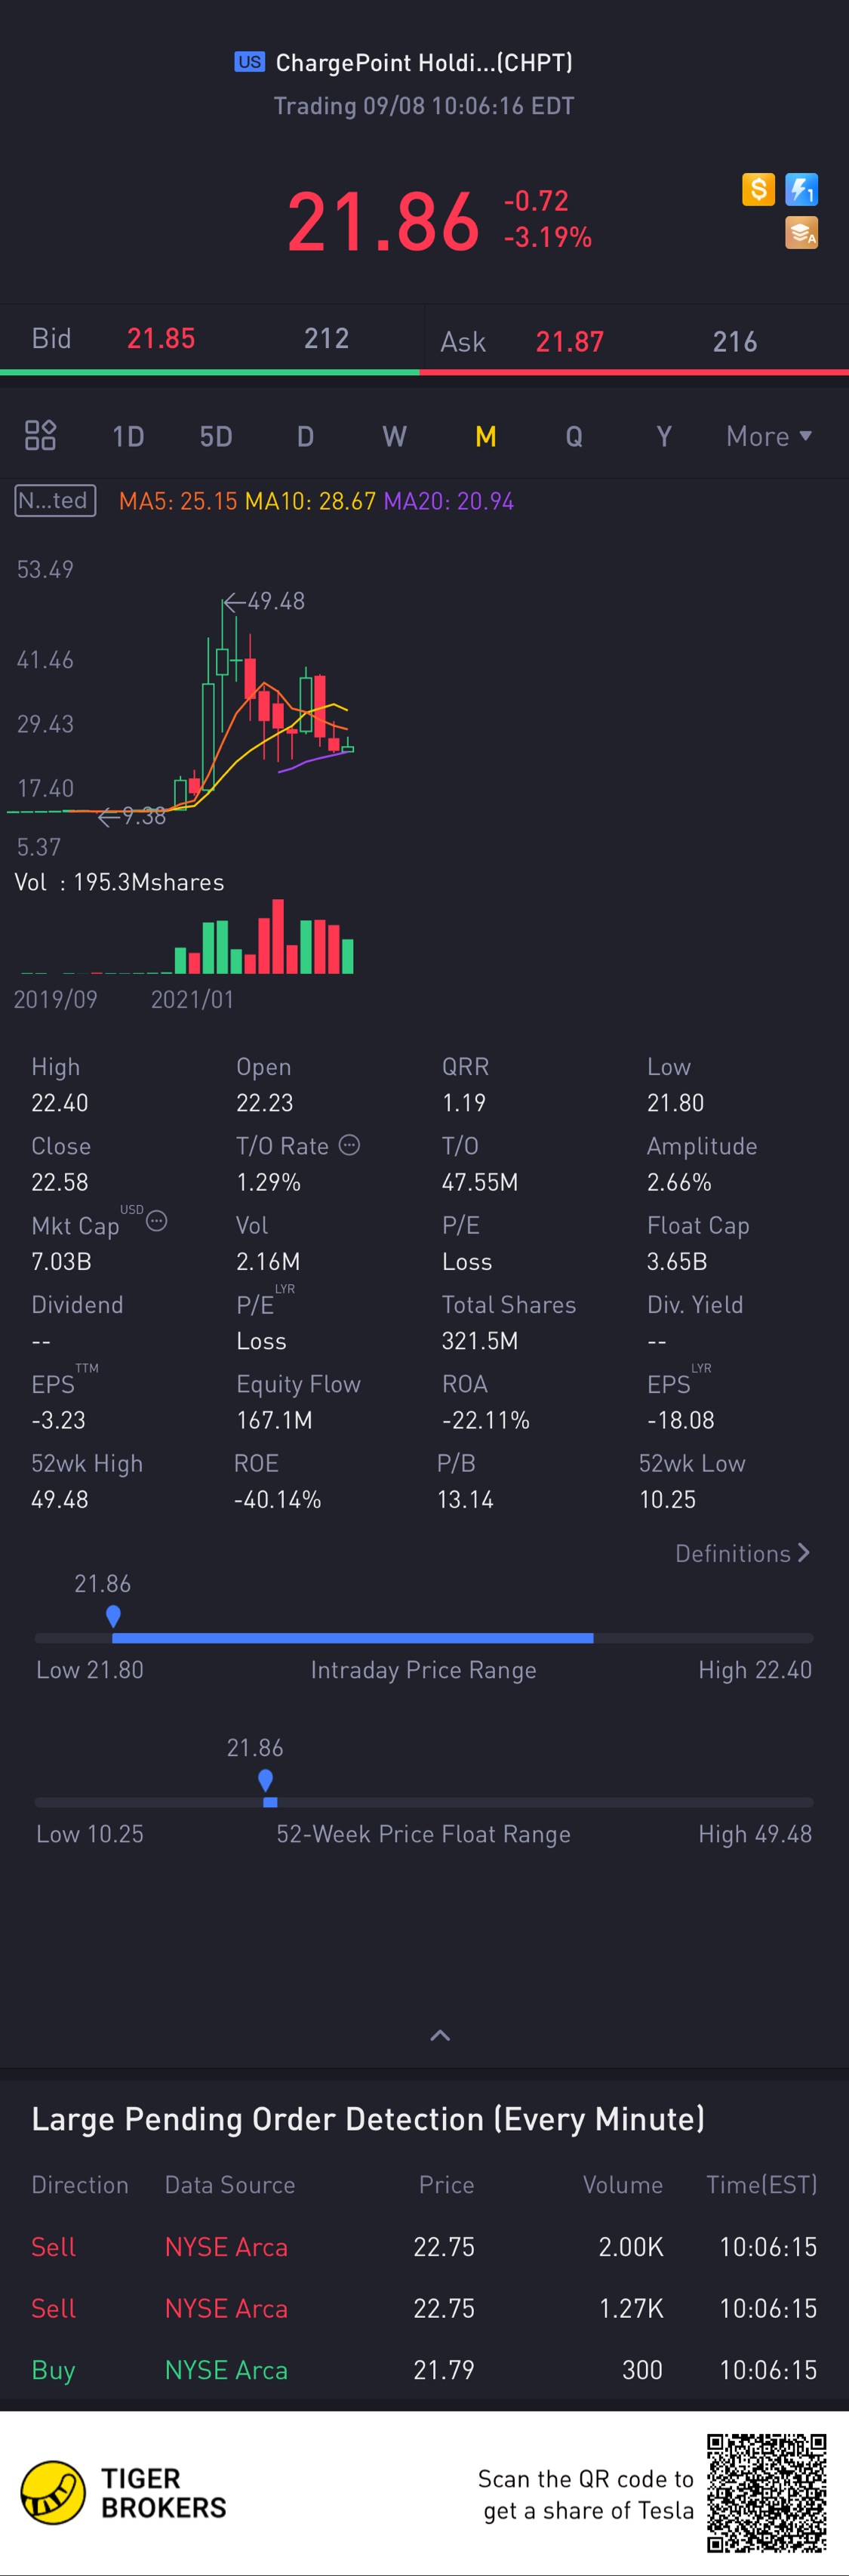The height and width of the screenshot is (2576, 849).
Task: Tap the ROE value -40.14%
Action: (x=277, y=1499)
